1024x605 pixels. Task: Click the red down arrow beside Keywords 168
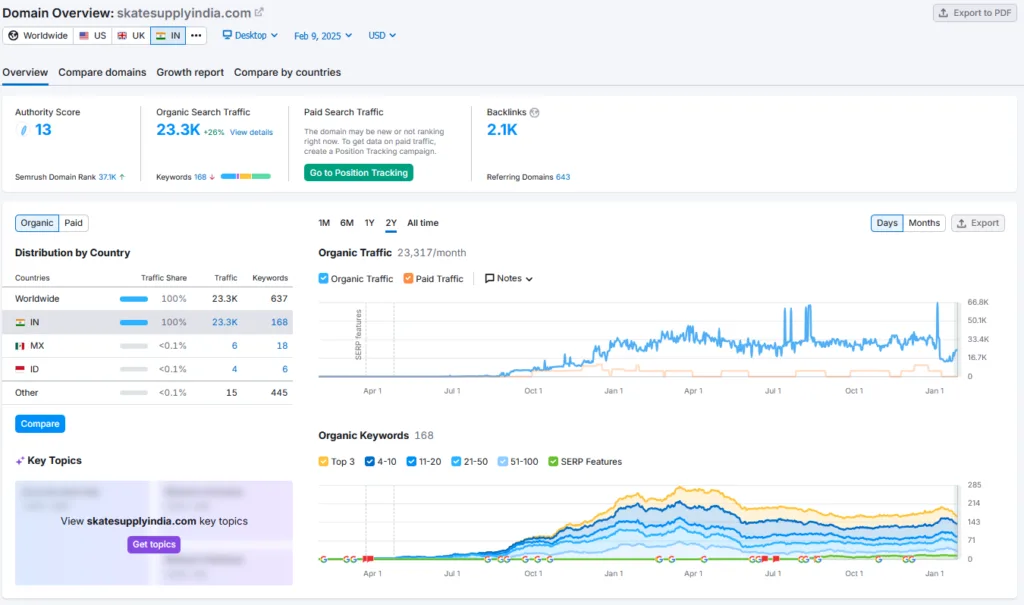(x=212, y=177)
